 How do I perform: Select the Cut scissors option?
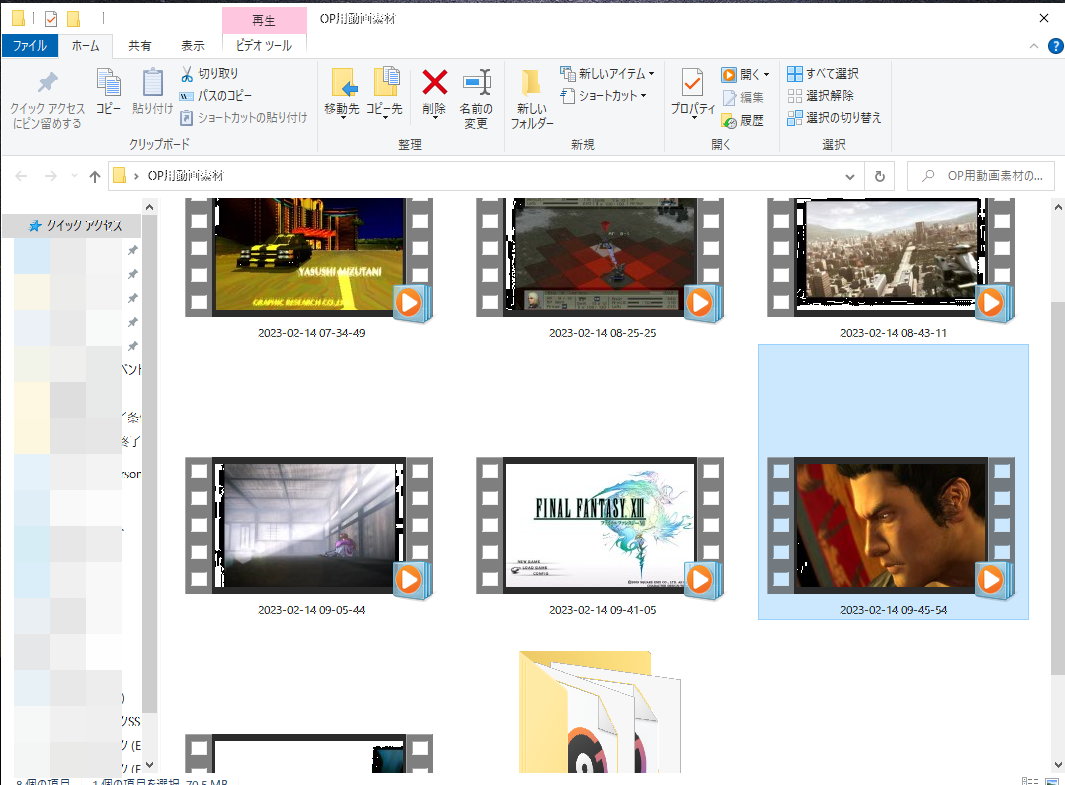coord(209,73)
